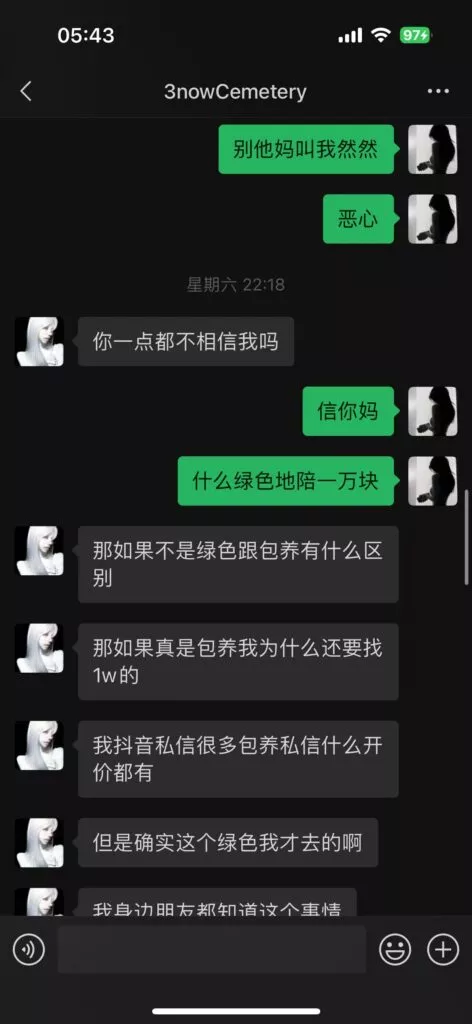This screenshot has width=472, height=1024.
Task: Tap sender avatar beside '恶心' message
Action: (433, 219)
